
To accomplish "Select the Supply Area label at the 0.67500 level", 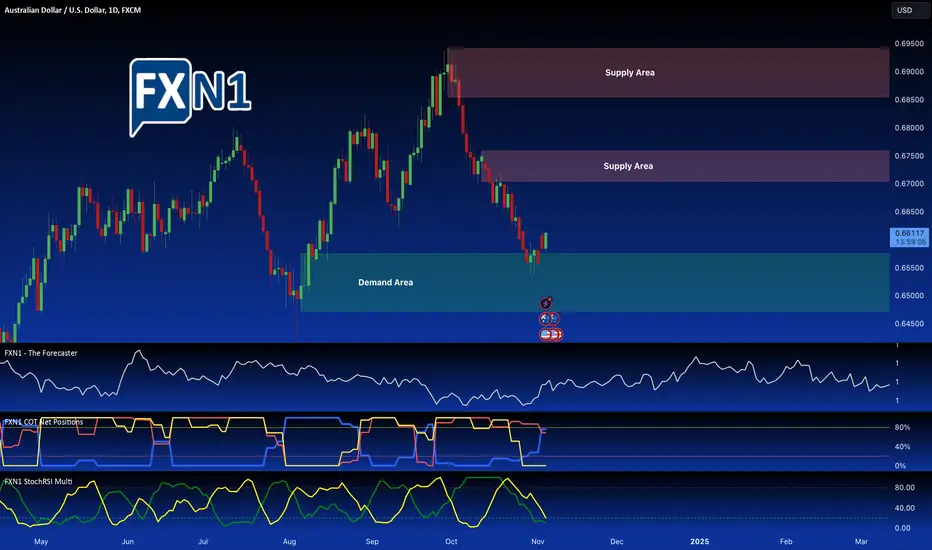I will click(x=628, y=166).
